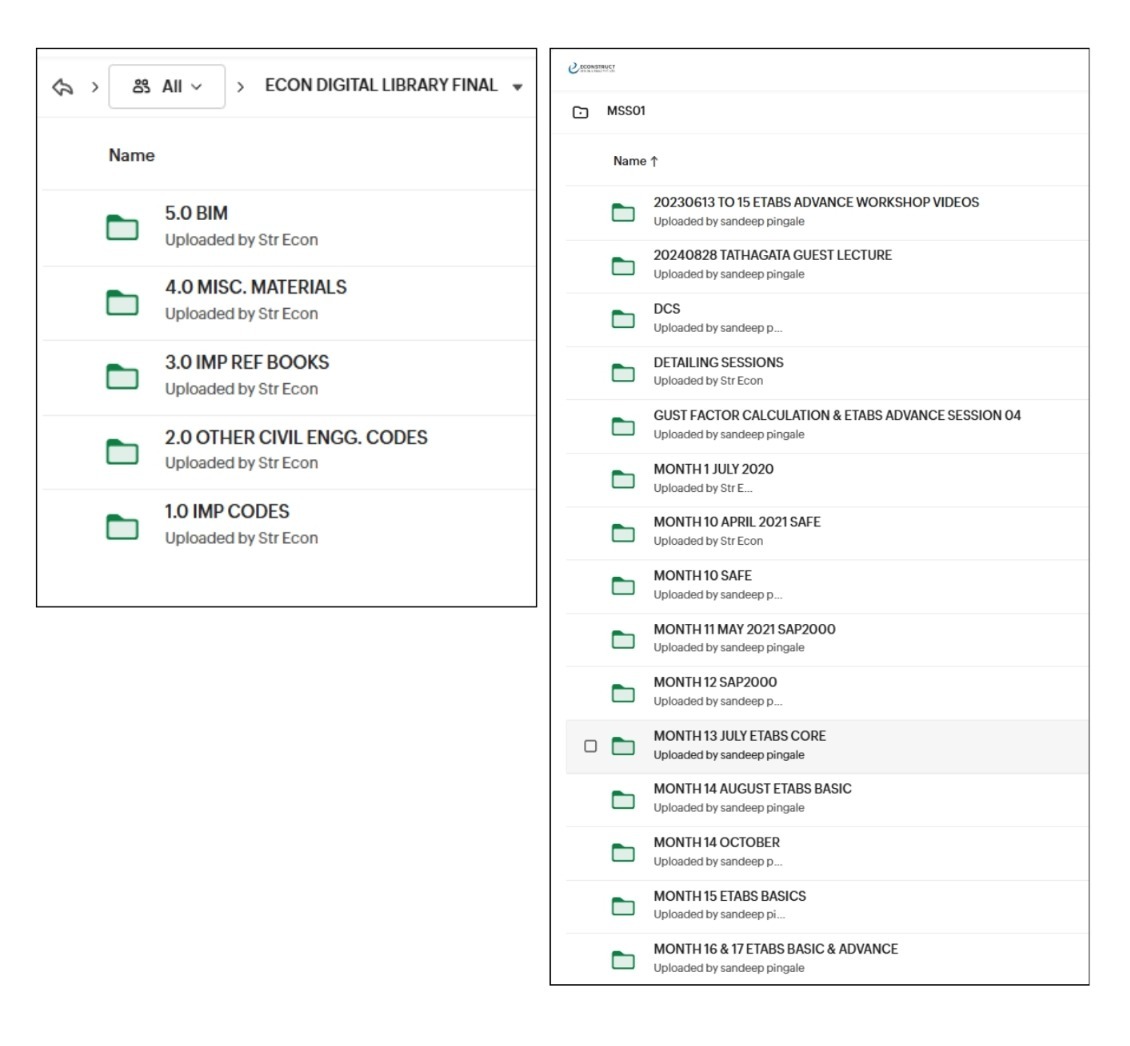Screen dimensions: 1130x1046
Task: Click the MSS01 folder breadcrumb icon
Action: (581, 112)
